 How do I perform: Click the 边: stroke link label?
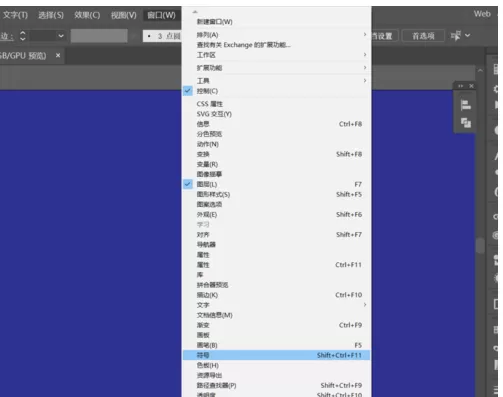click(7, 36)
